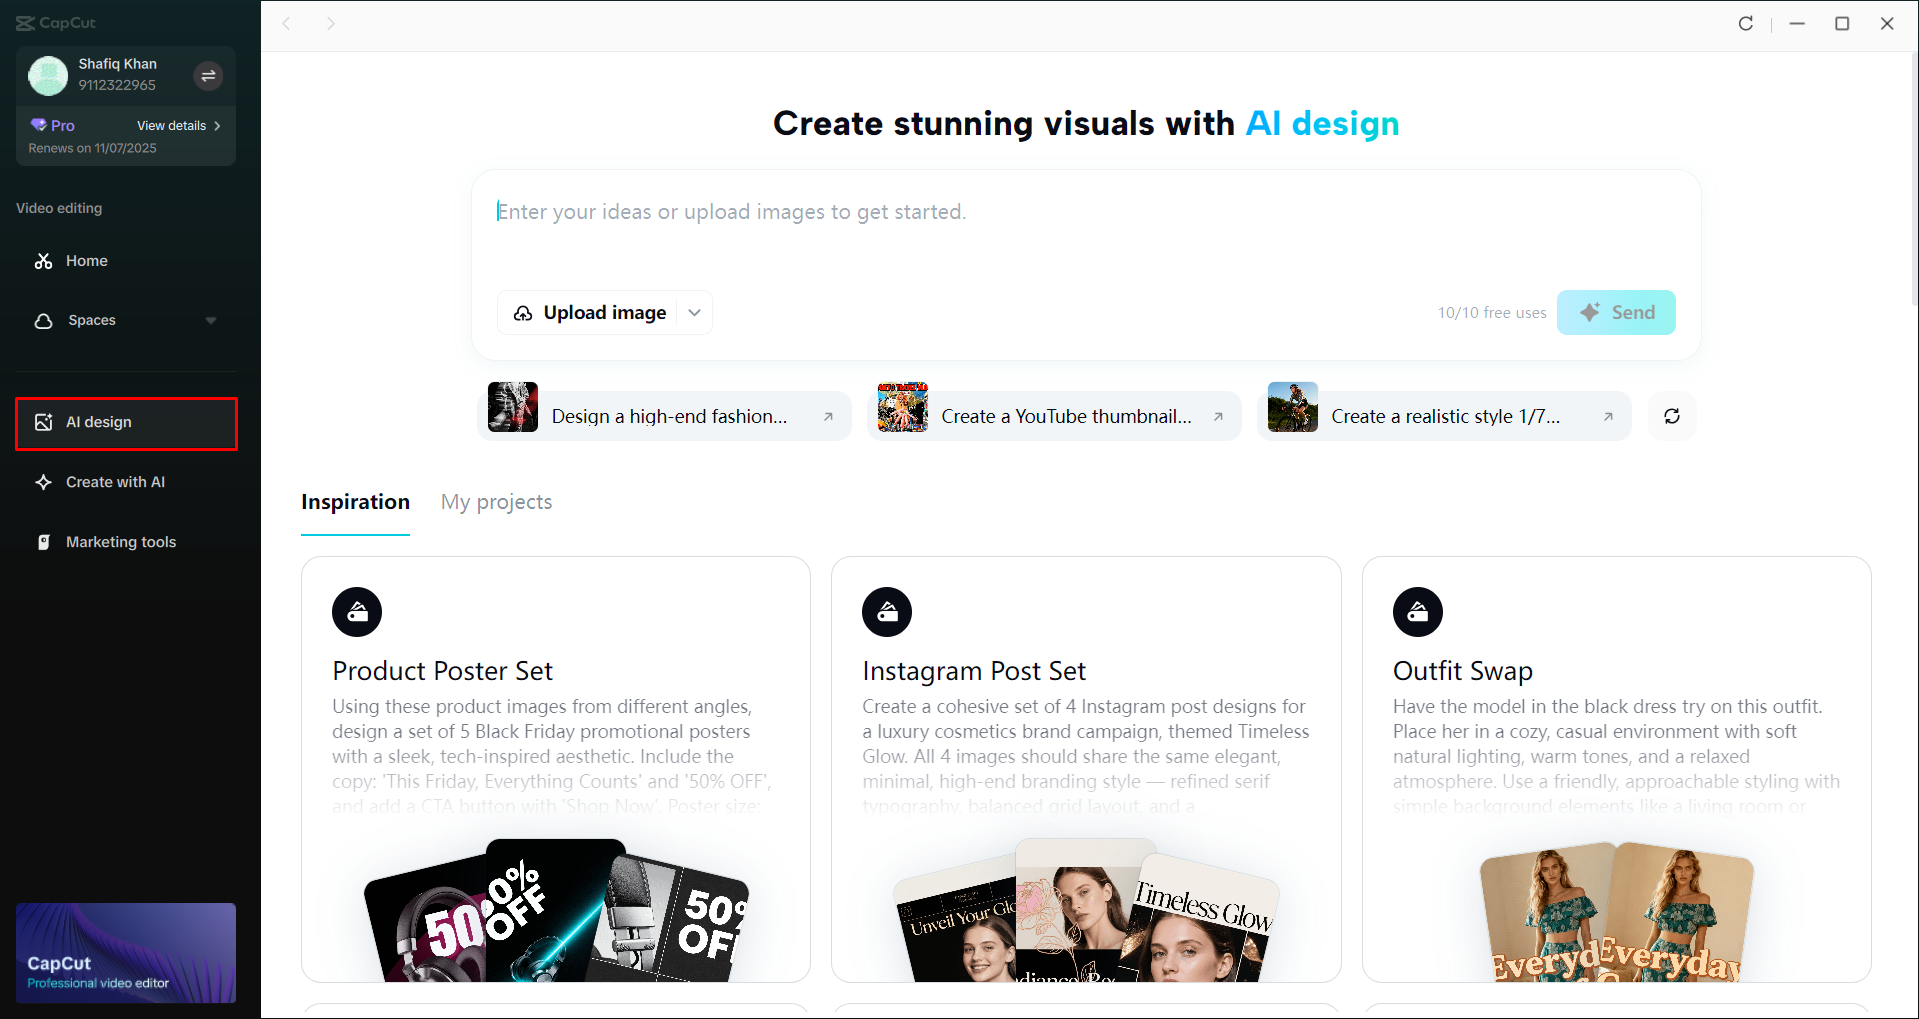The width and height of the screenshot is (1919, 1019).
Task: Select the Inspiration tab
Action: 355,502
